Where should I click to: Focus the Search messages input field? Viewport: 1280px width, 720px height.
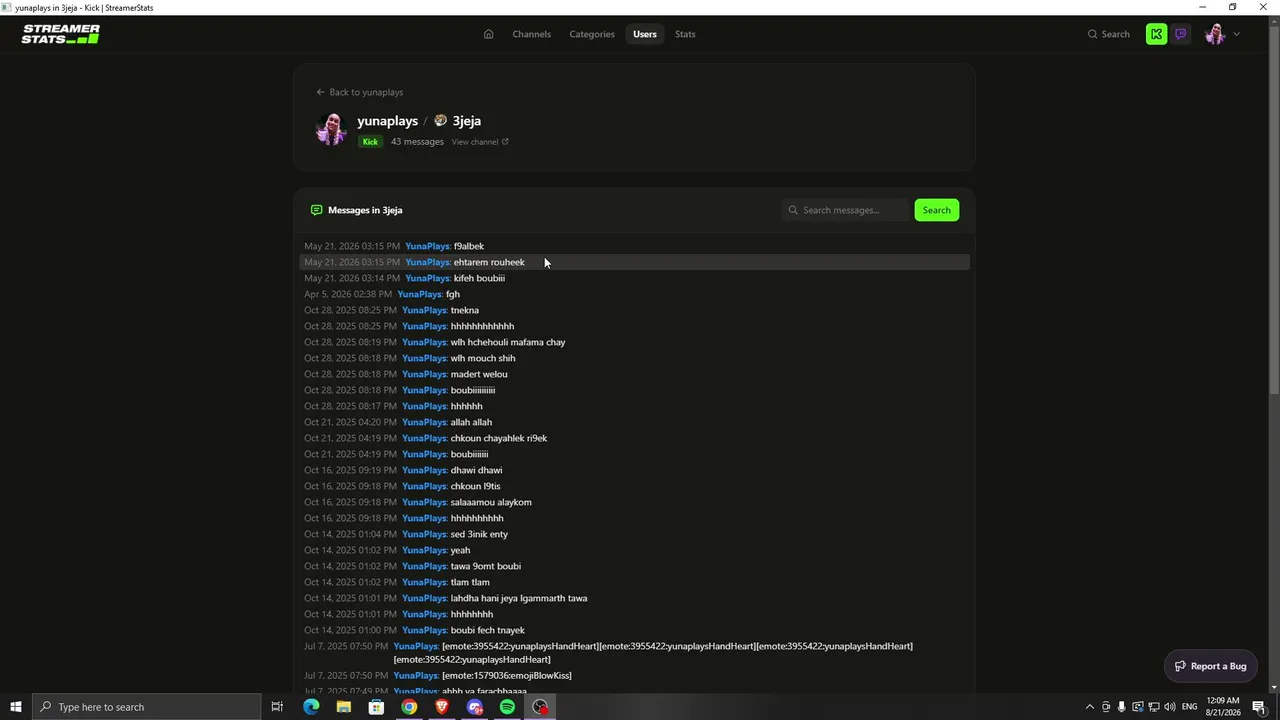click(x=847, y=210)
